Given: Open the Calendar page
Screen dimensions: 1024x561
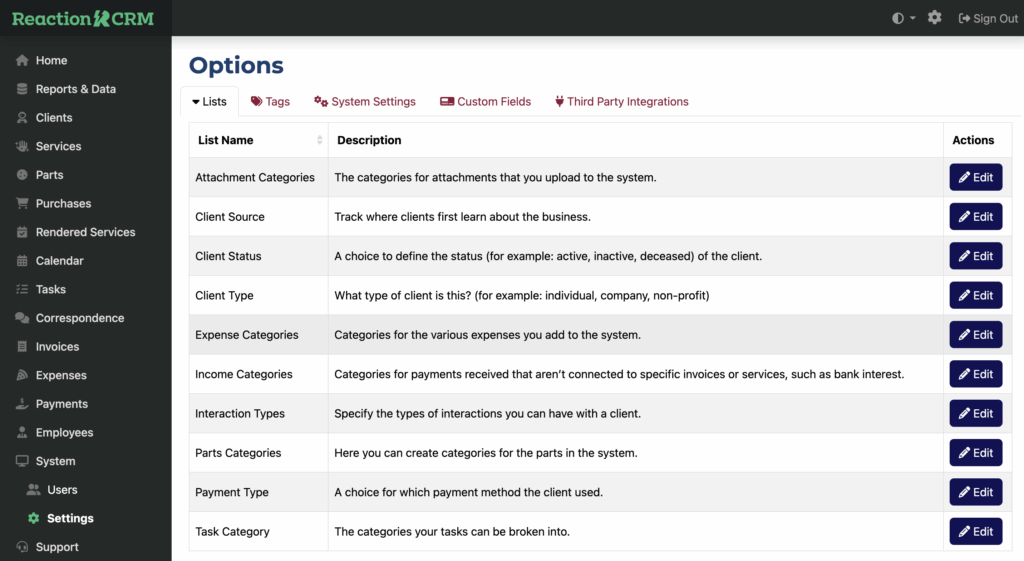Looking at the screenshot, I should tap(59, 260).
